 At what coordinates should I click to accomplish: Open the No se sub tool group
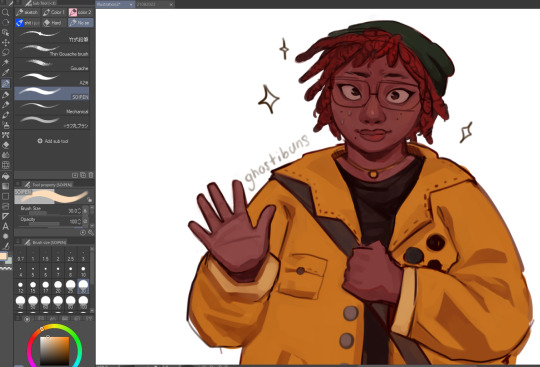[x=81, y=23]
